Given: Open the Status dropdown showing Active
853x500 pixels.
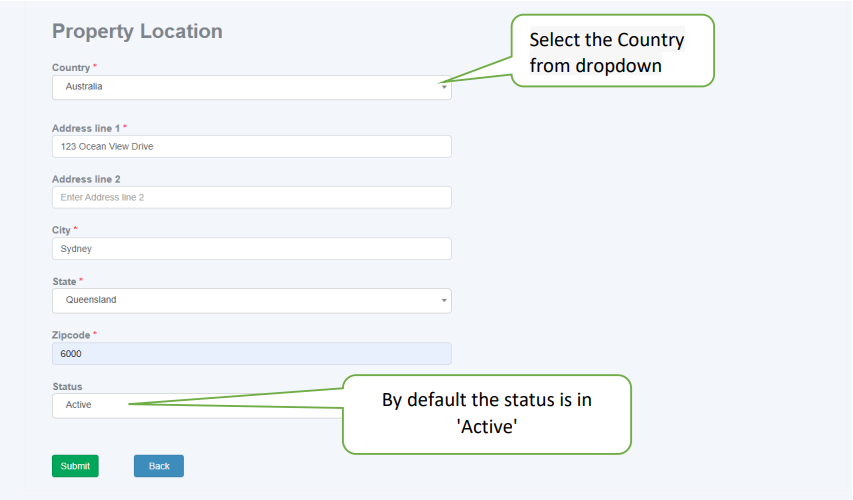Looking at the screenshot, I should pyautogui.click(x=197, y=405).
